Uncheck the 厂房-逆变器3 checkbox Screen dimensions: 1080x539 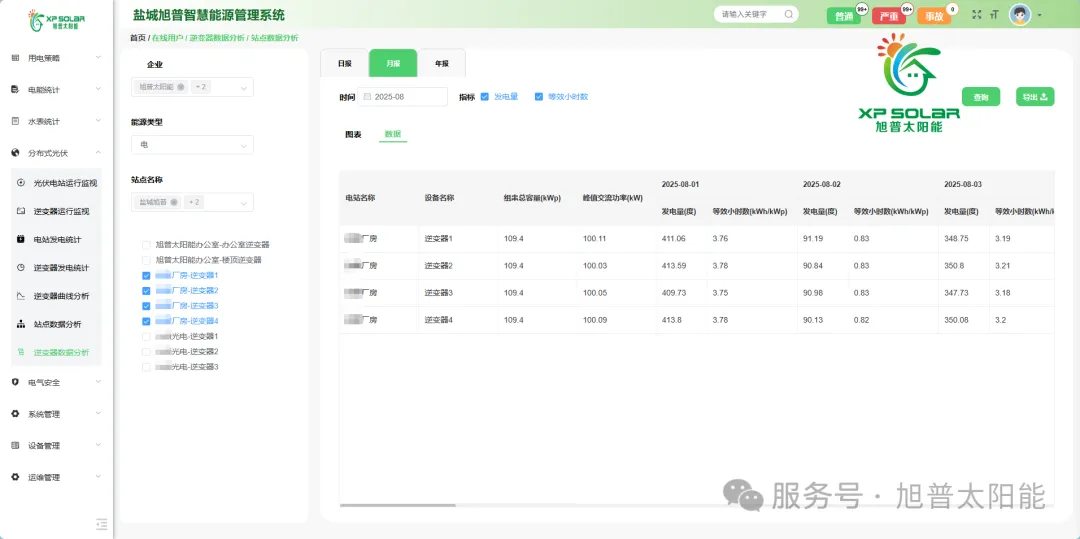click(x=146, y=306)
